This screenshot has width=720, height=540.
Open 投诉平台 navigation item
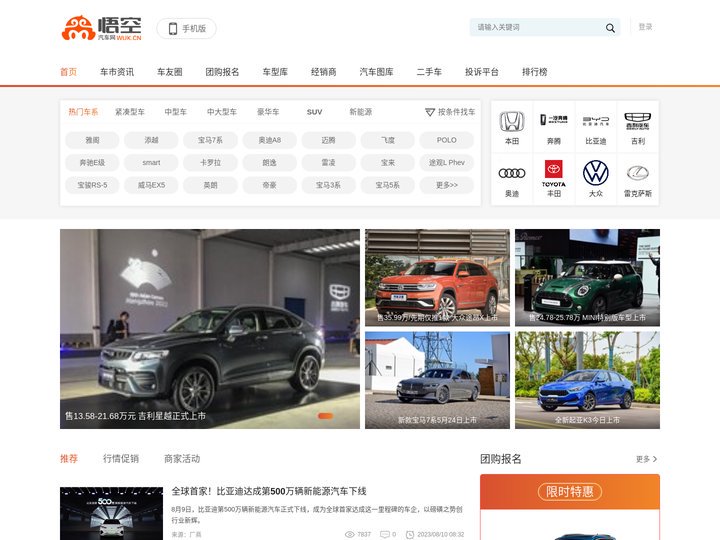pos(482,72)
